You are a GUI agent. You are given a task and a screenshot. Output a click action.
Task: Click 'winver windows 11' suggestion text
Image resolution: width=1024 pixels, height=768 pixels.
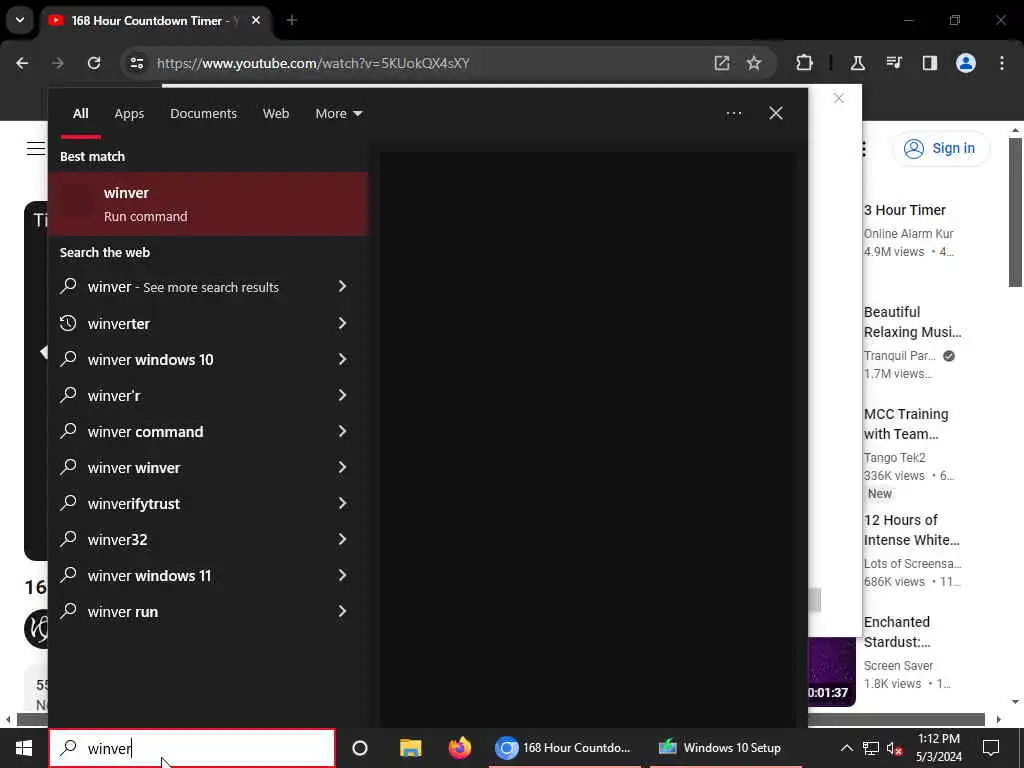click(x=150, y=575)
